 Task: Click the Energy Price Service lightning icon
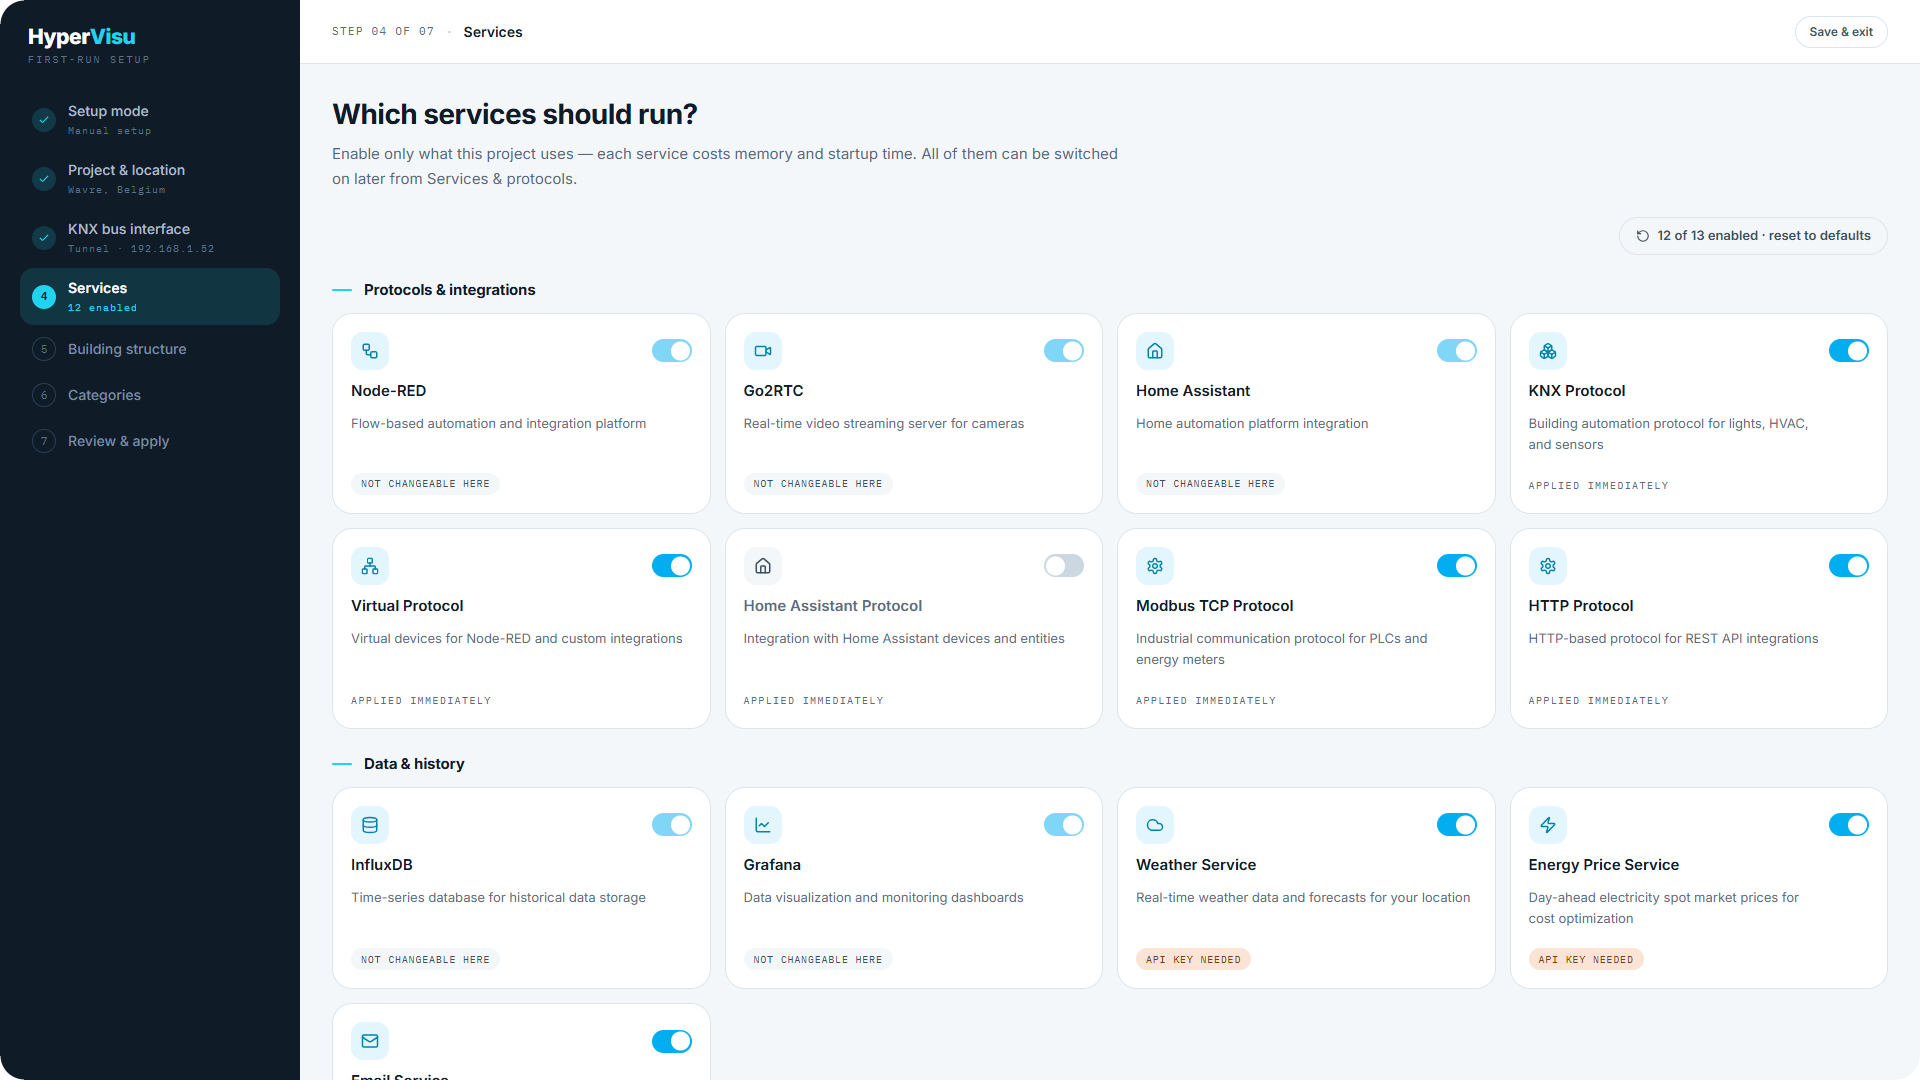pos(1548,825)
